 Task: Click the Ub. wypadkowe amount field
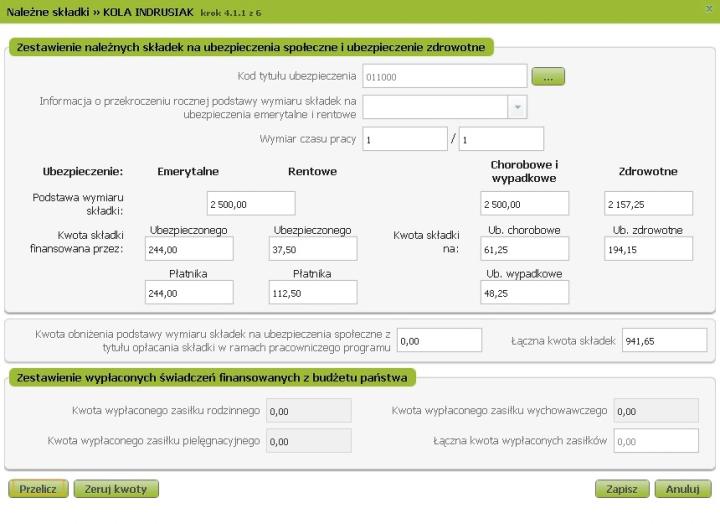pyautogui.click(x=524, y=292)
